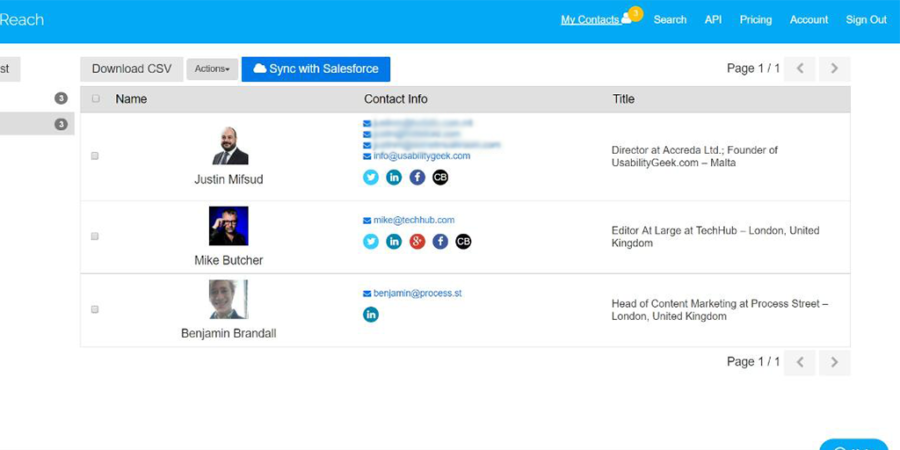Go to next page using top arrow
This screenshot has height=450, width=900.
pyautogui.click(x=835, y=69)
